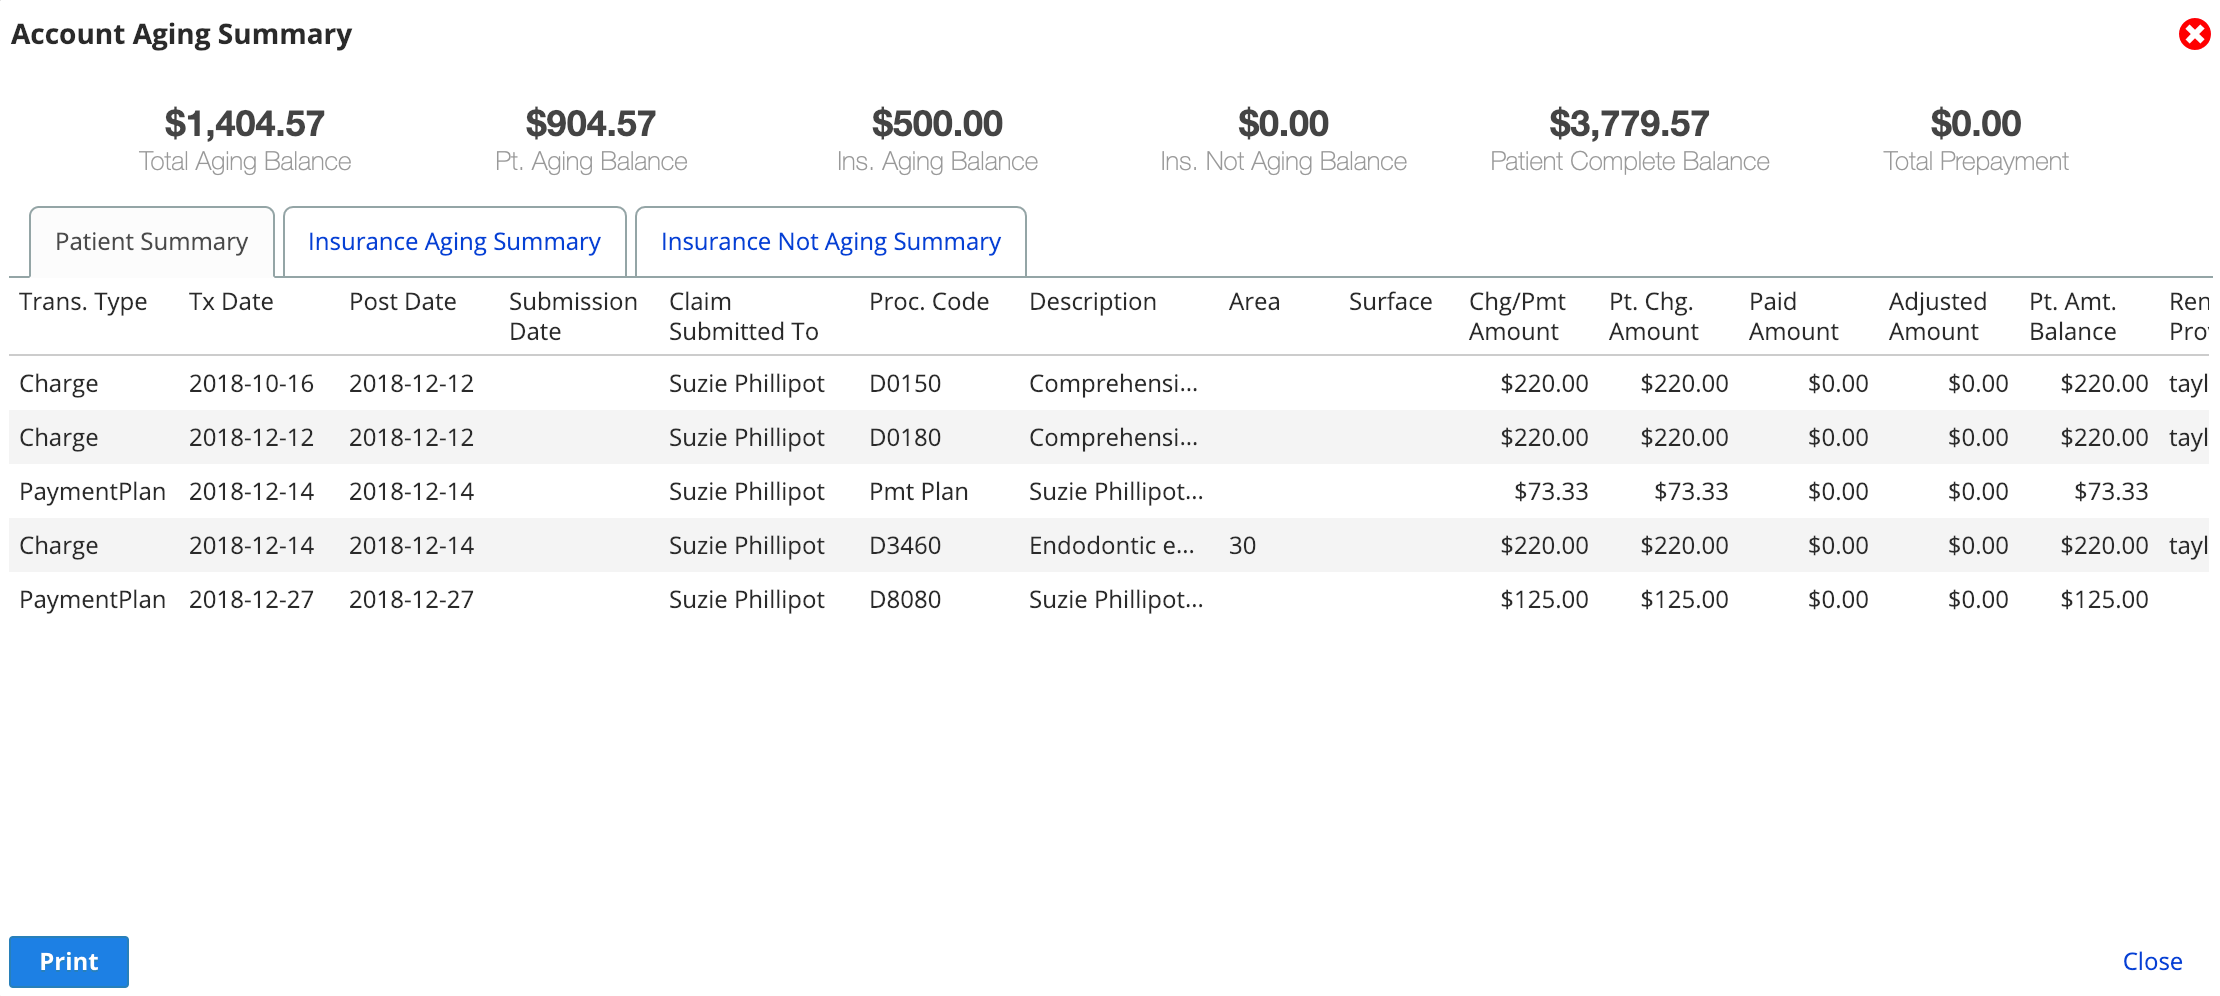
Task: Click the 2018-12-12 Tx Date cell in D0180 row
Action: tap(251, 438)
